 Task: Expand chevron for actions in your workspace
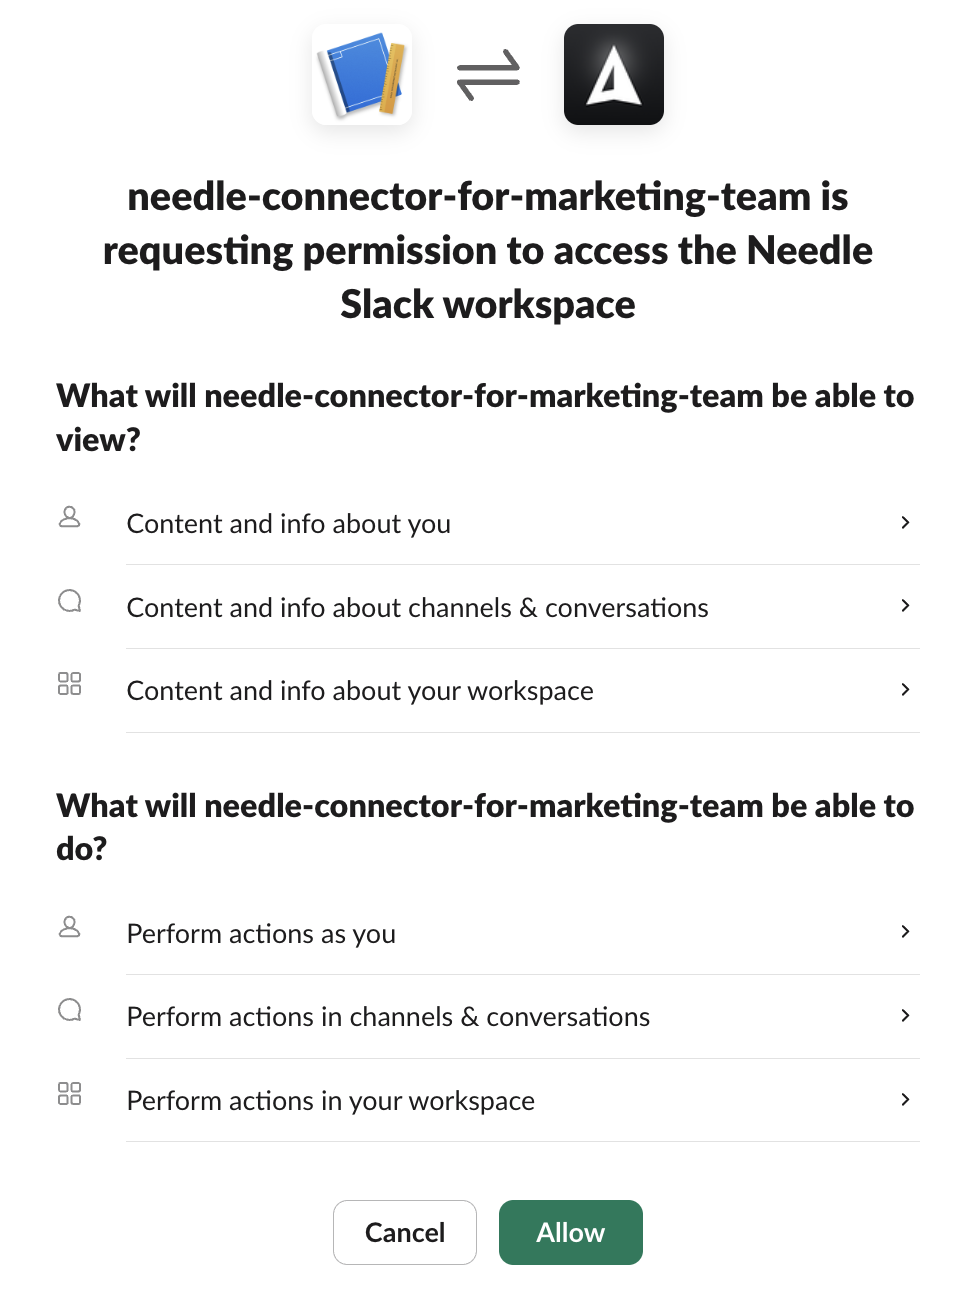tap(905, 1099)
